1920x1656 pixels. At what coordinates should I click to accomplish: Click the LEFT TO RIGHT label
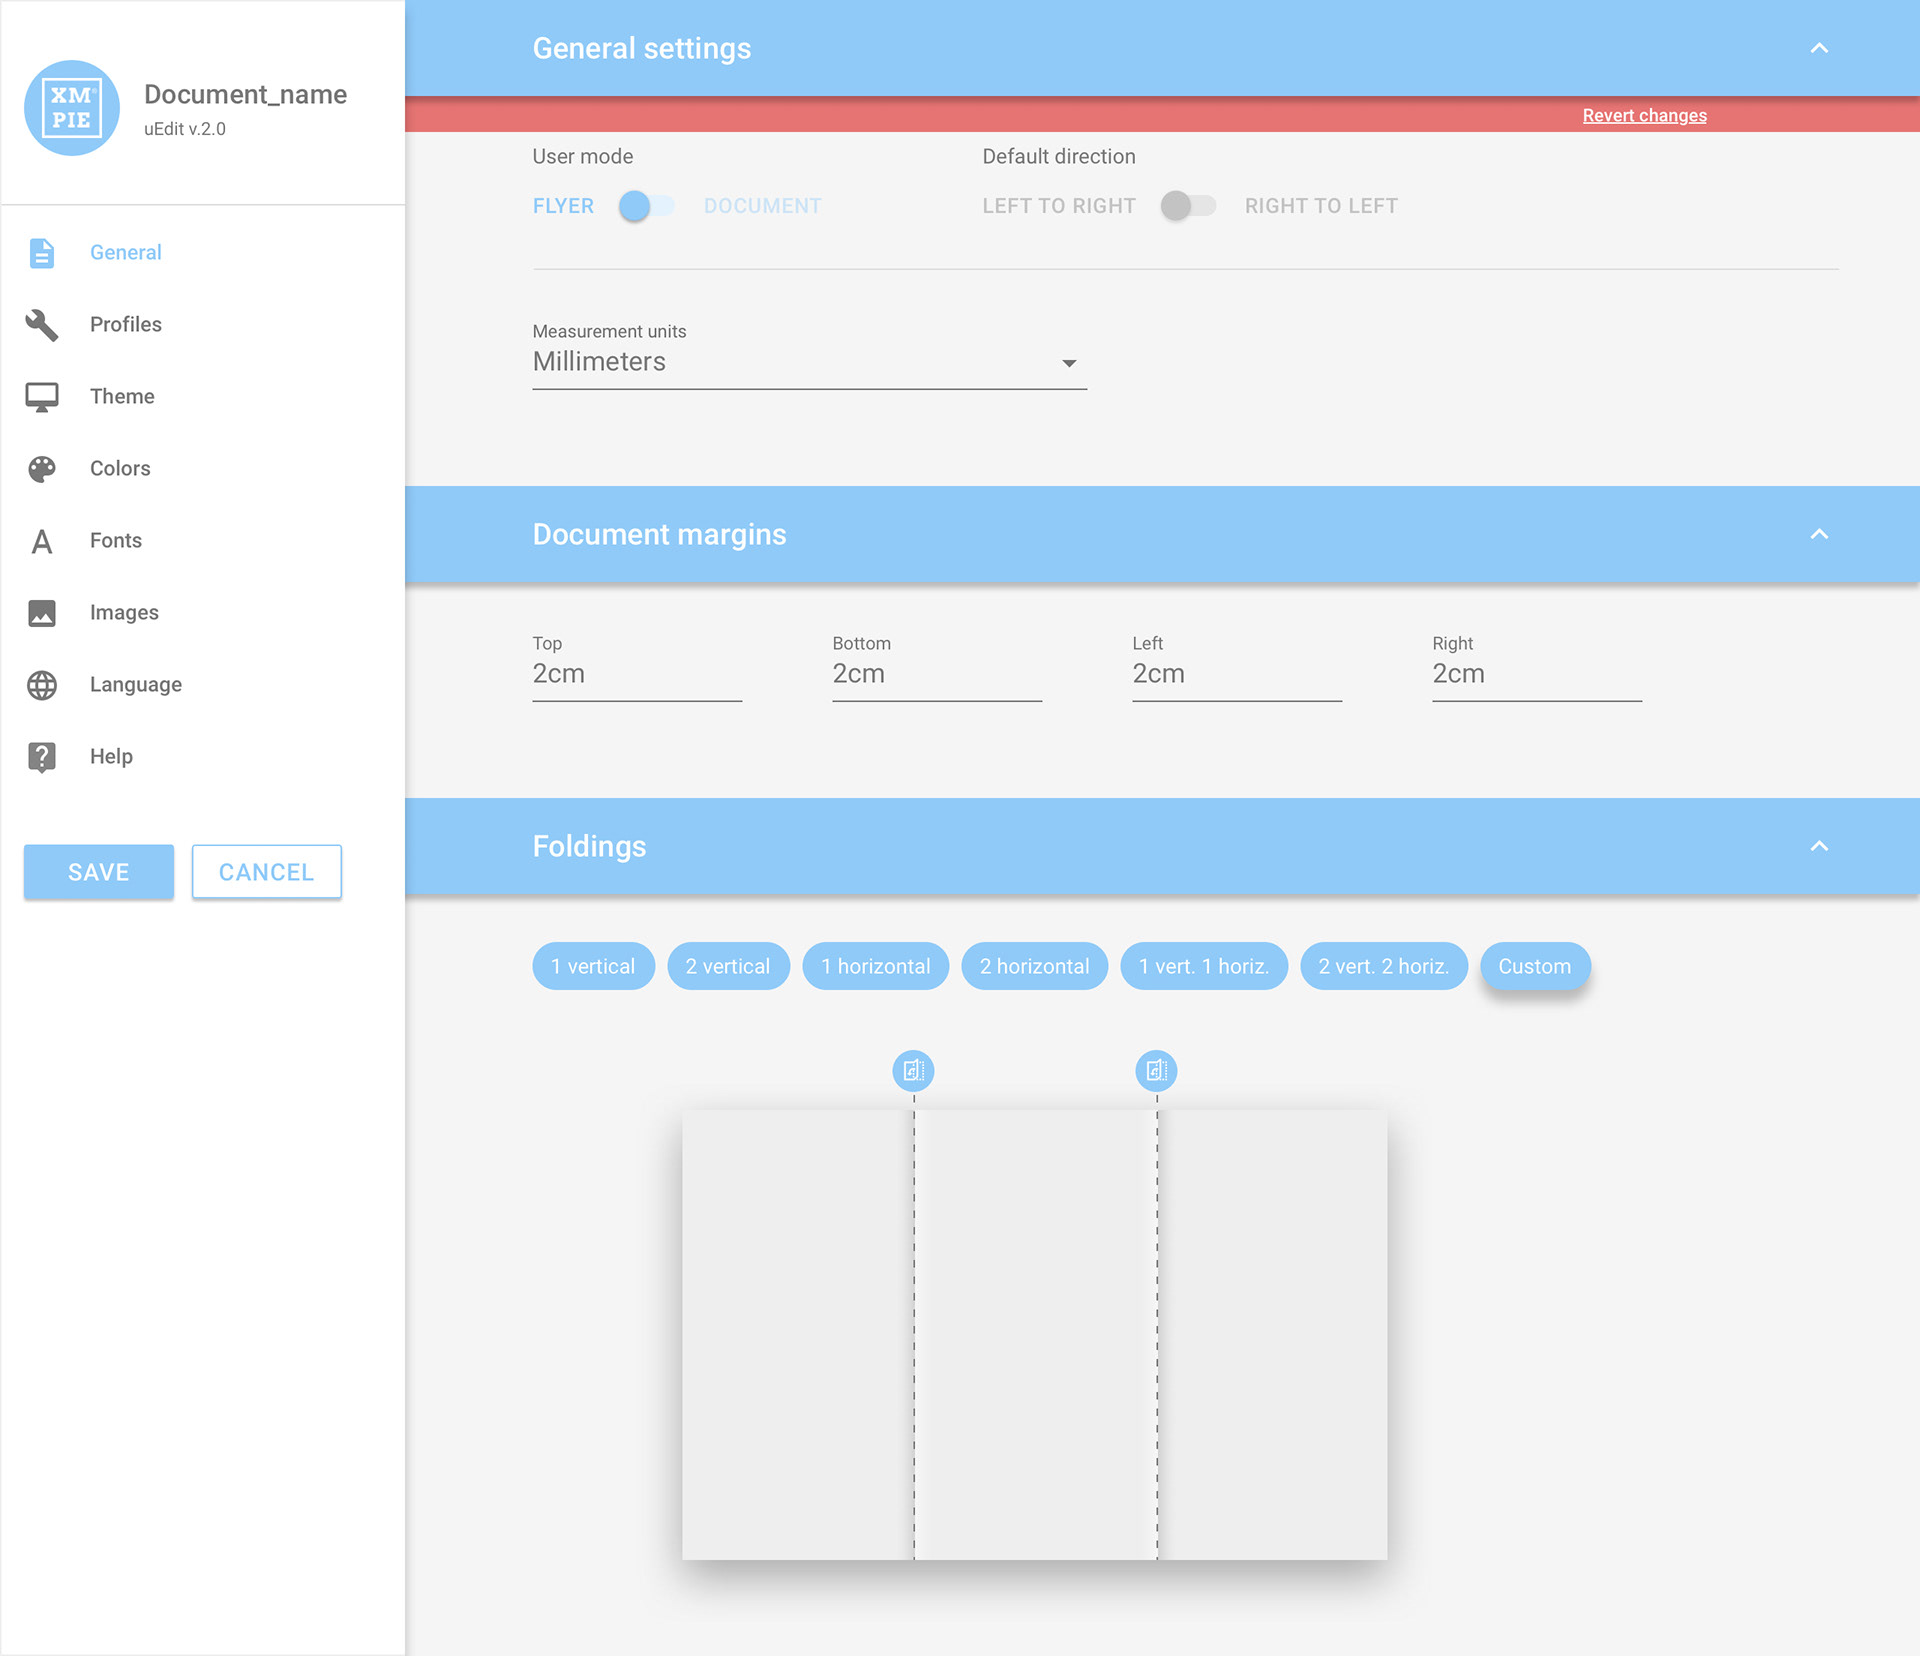coord(1059,206)
